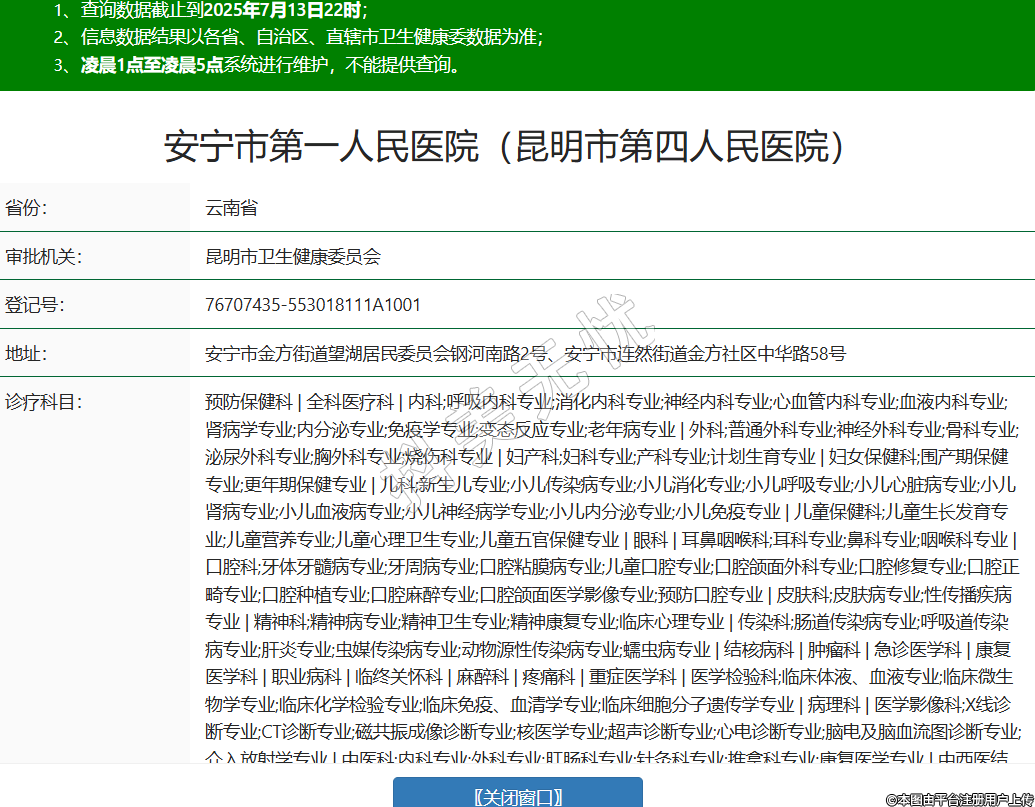Click the 诊疗科目 field label

[x=43, y=402]
